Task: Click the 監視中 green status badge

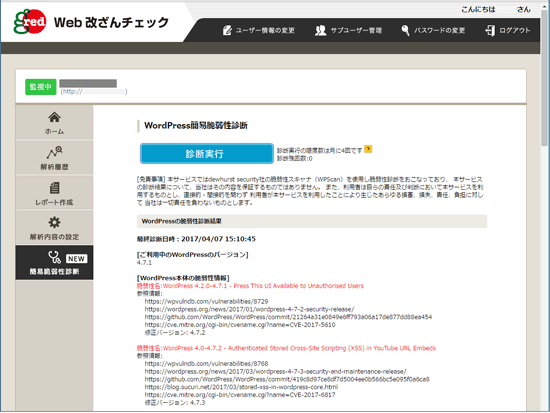Action: pos(41,87)
